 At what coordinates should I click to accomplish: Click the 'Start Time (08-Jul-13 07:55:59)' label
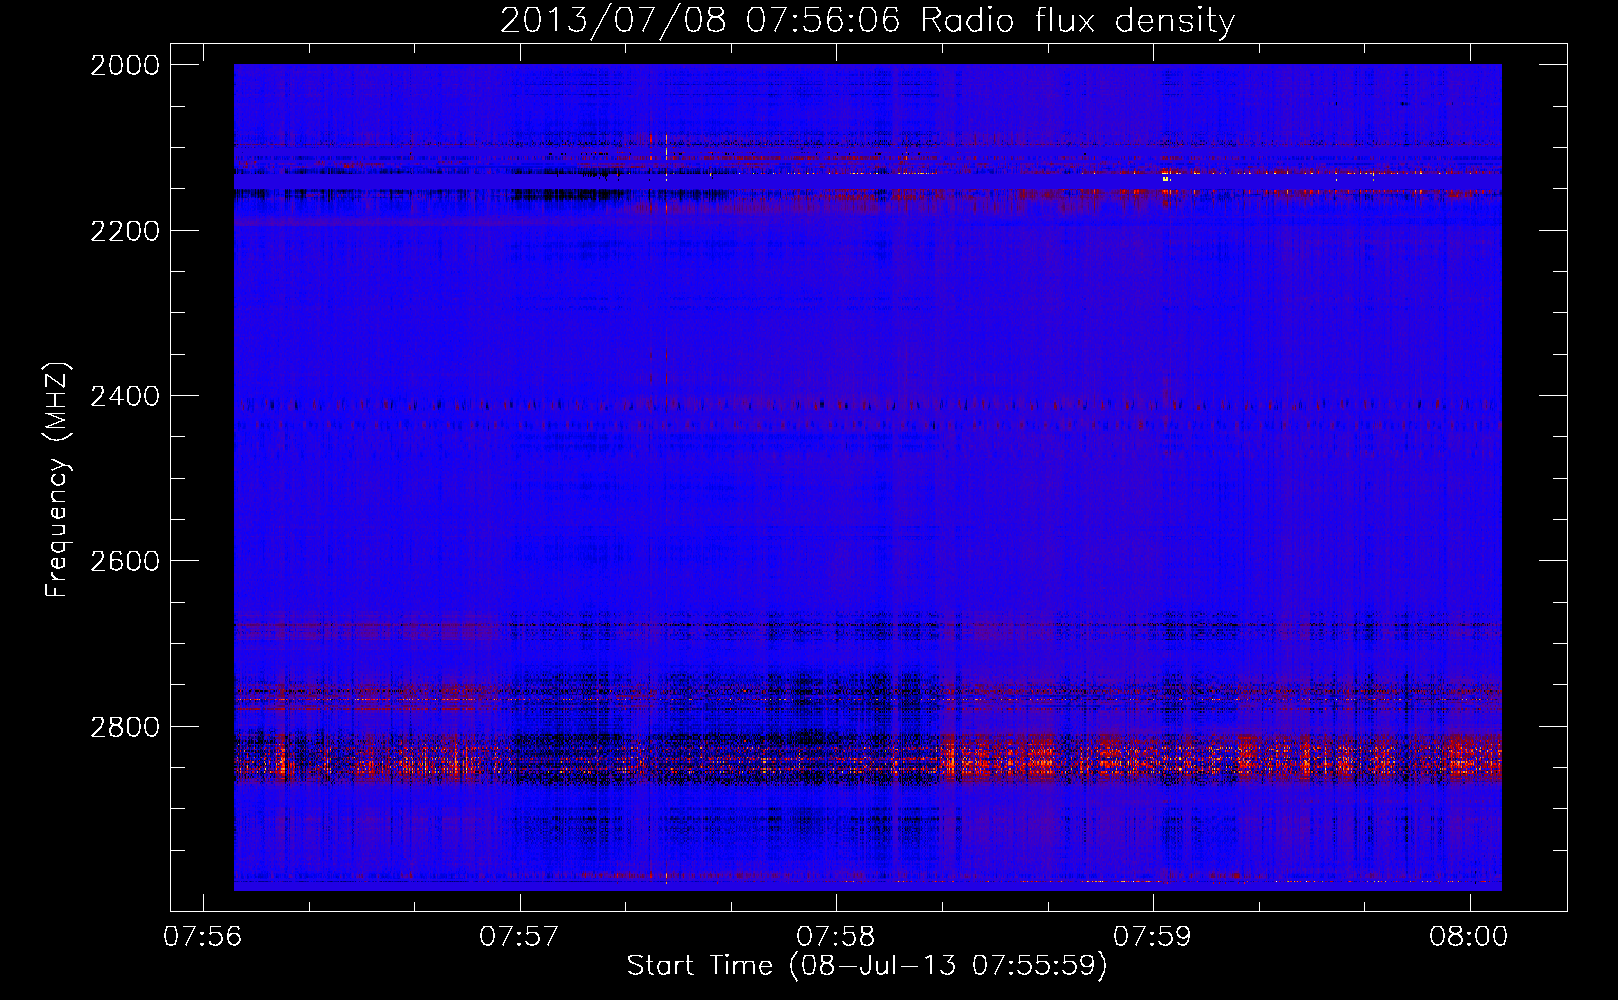(867, 966)
